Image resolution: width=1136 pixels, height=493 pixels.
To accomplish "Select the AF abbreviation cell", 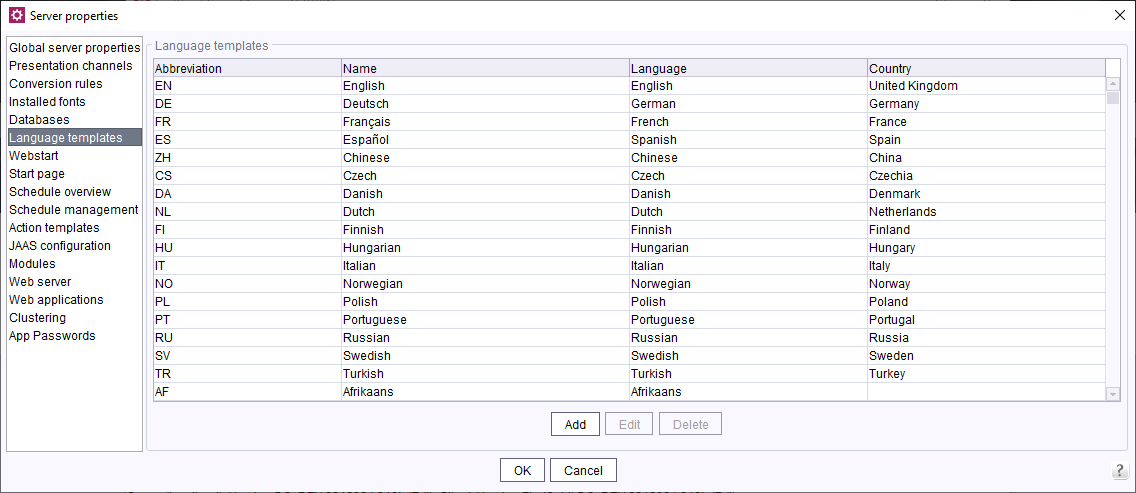I will [x=247, y=392].
